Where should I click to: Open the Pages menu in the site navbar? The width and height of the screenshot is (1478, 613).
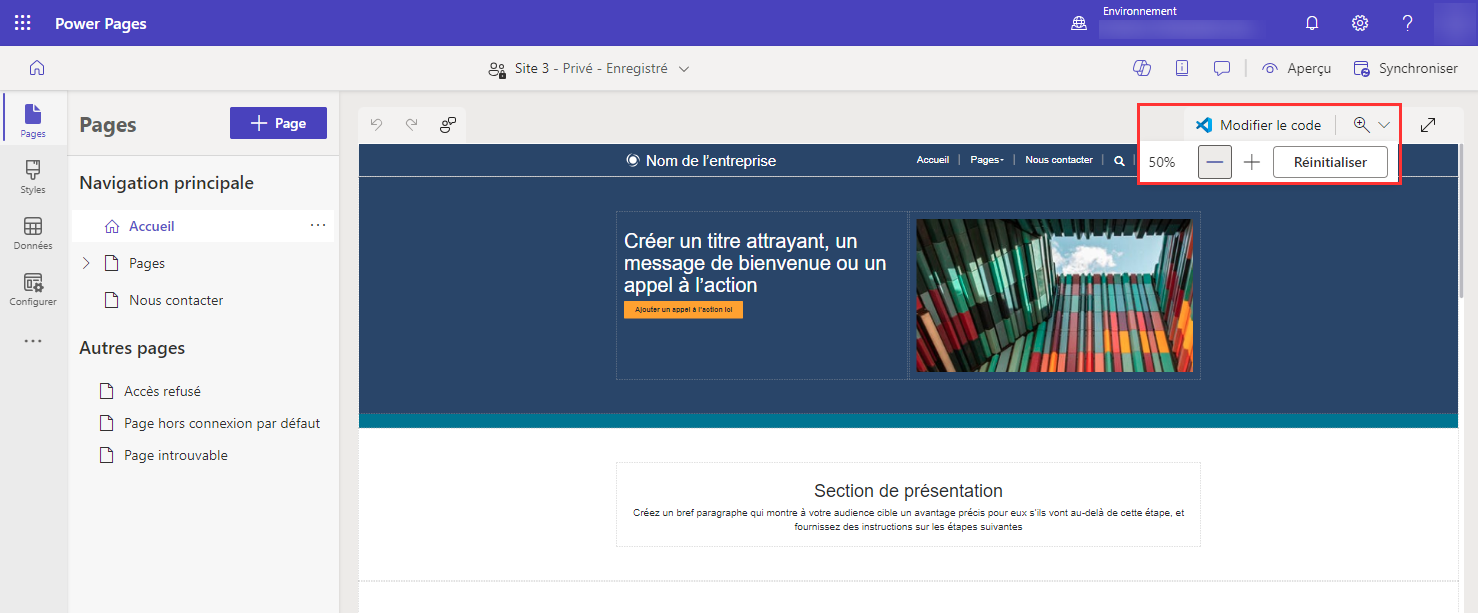click(x=986, y=159)
